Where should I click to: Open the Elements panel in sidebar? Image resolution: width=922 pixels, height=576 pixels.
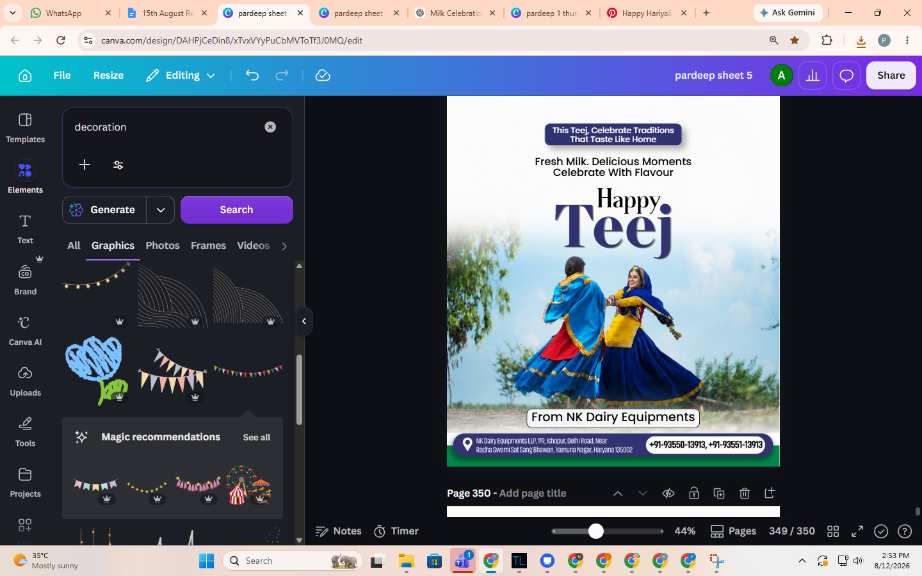click(x=25, y=178)
